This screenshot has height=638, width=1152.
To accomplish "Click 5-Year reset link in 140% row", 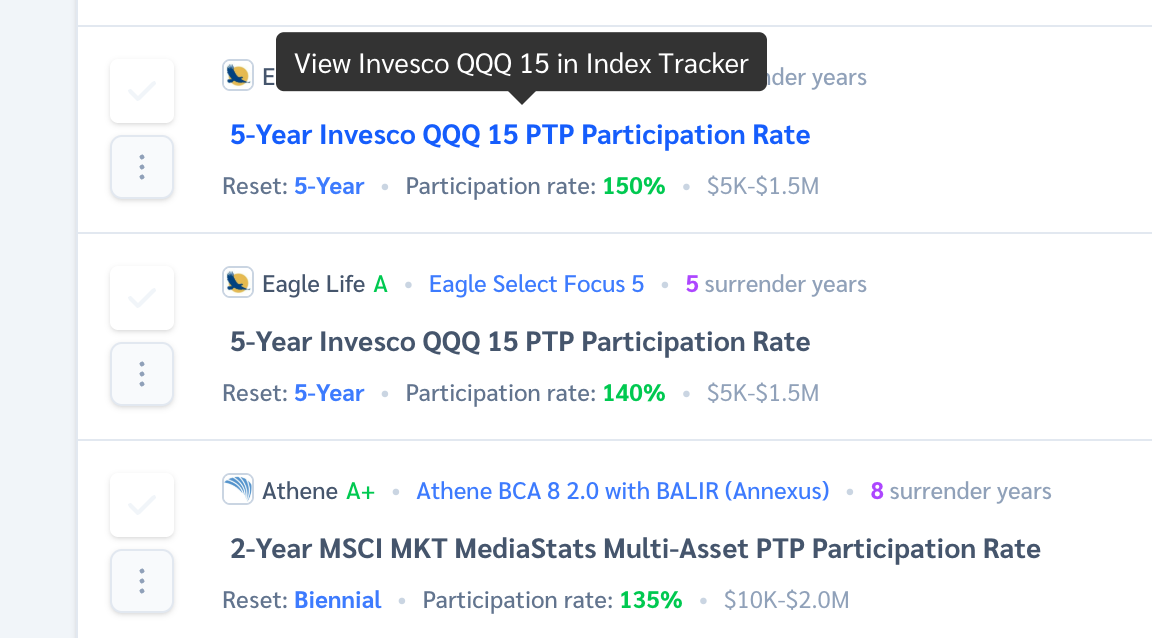I will (x=329, y=393).
